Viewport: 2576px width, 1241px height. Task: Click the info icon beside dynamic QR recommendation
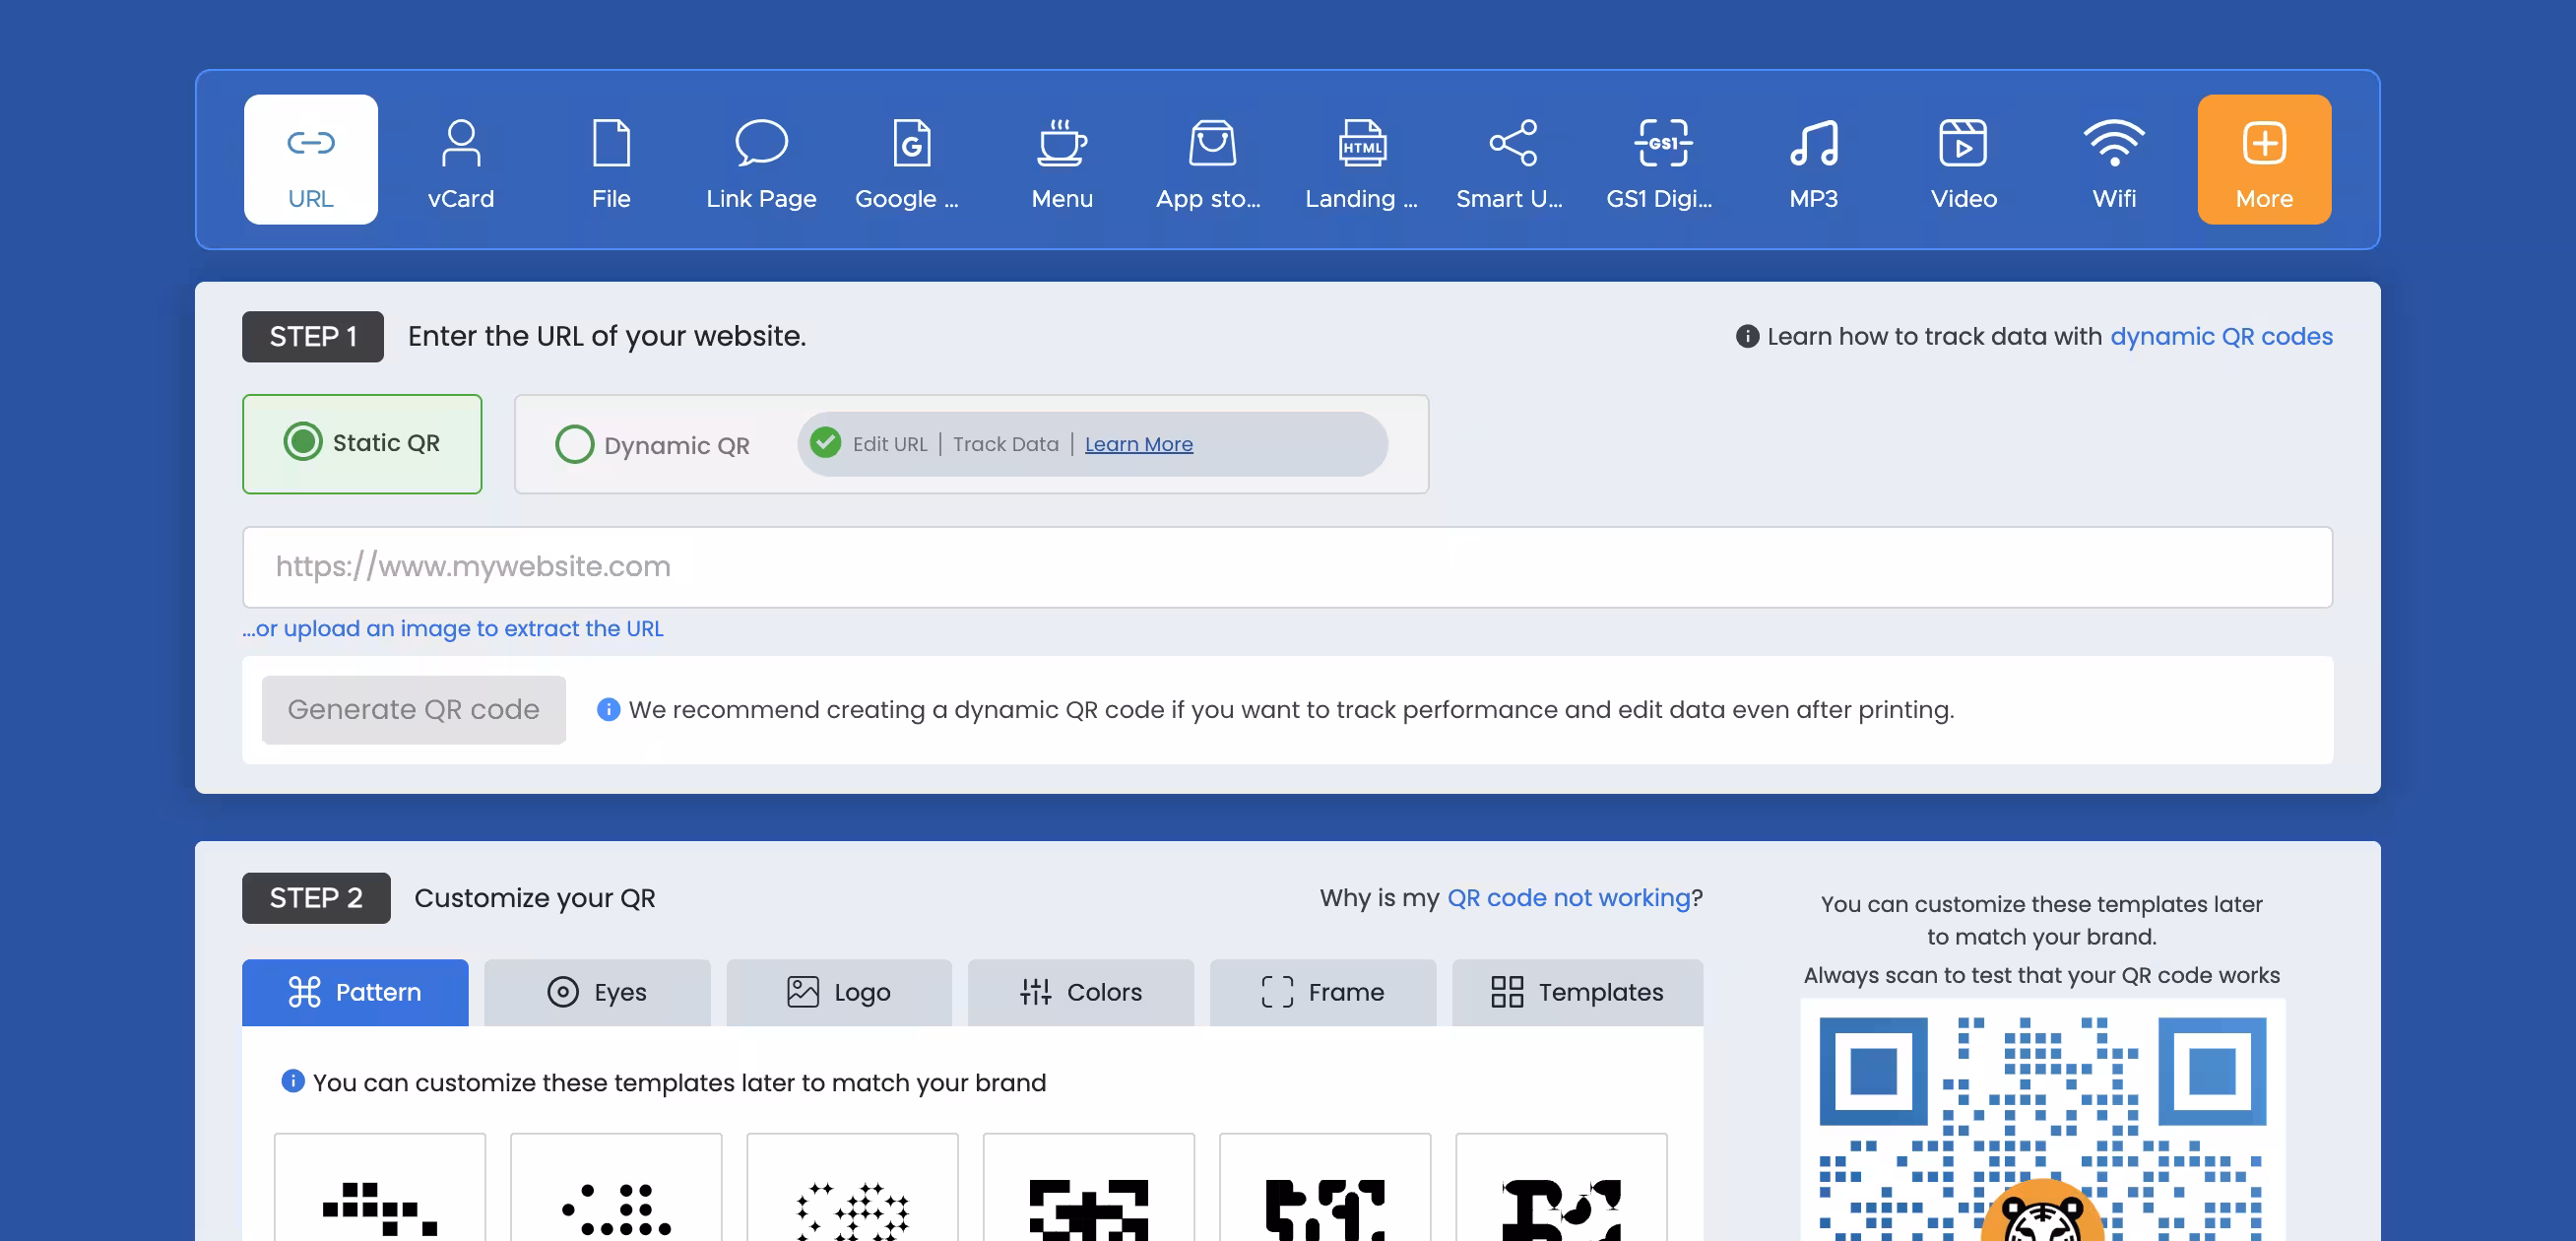point(608,709)
